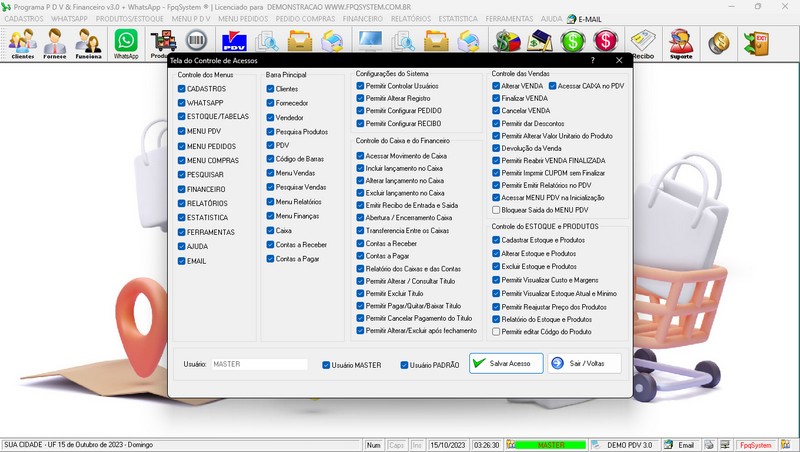Toggle Contas a Pagar in Barra Principal
This screenshot has width=800, height=452.
coord(270,259)
